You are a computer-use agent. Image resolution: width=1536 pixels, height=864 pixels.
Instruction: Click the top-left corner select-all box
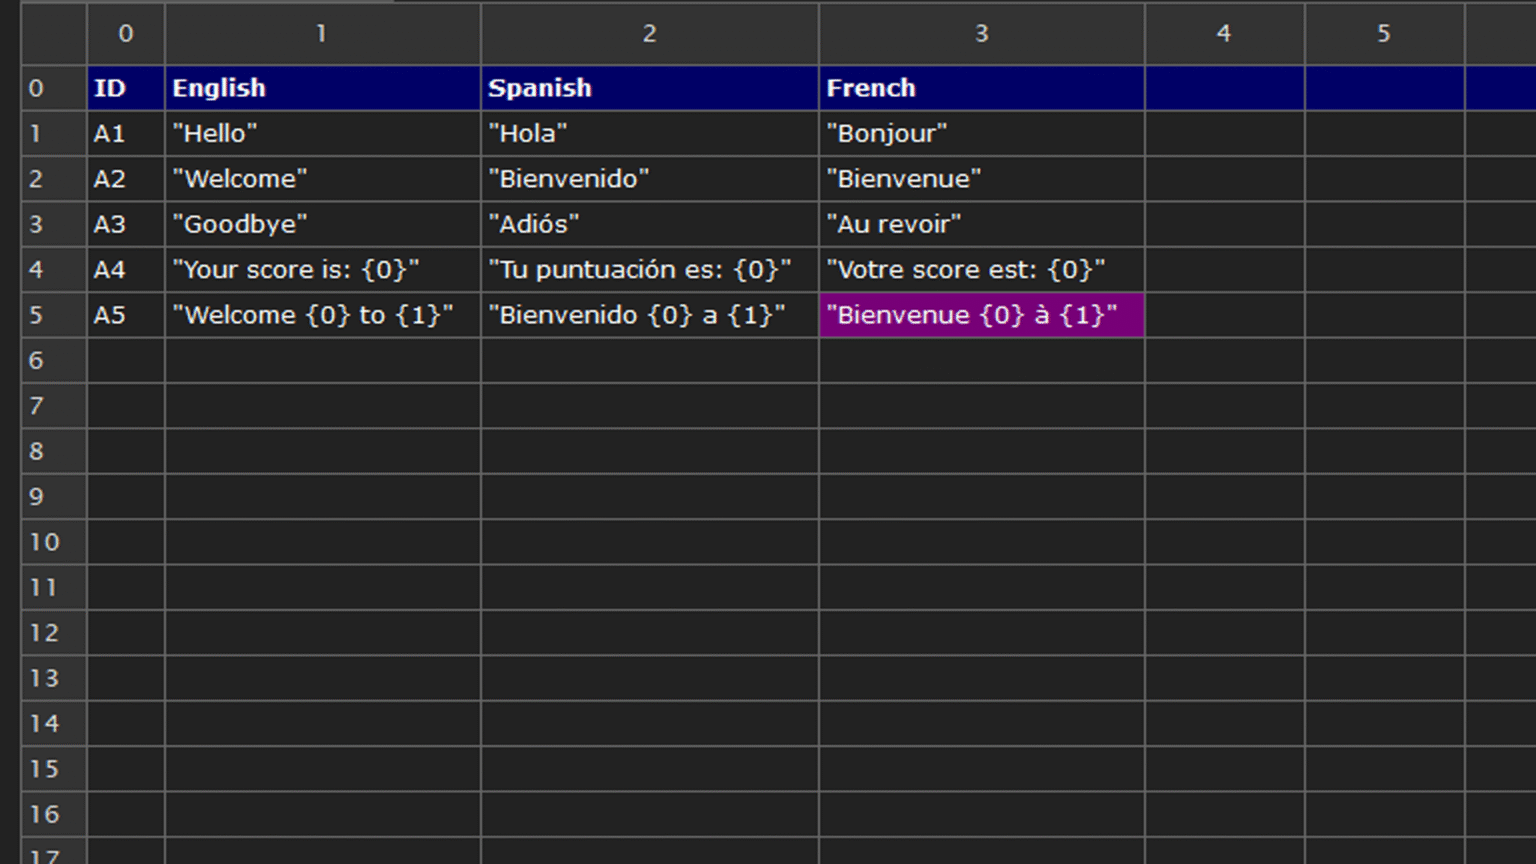pyautogui.click(x=54, y=34)
